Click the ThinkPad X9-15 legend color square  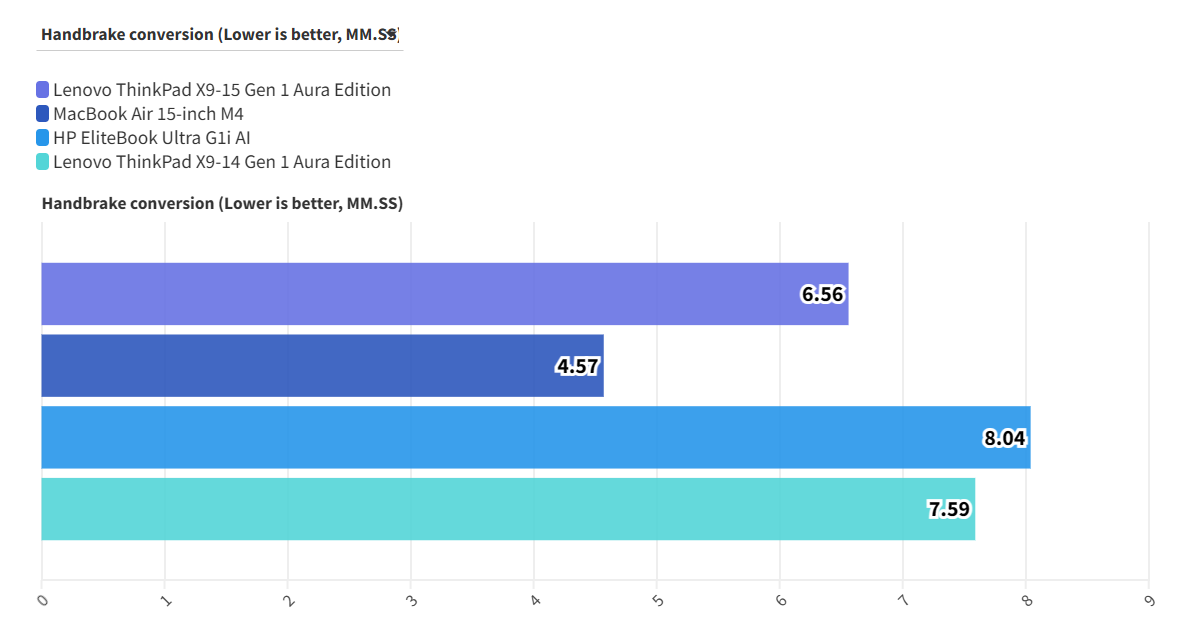(x=42, y=90)
